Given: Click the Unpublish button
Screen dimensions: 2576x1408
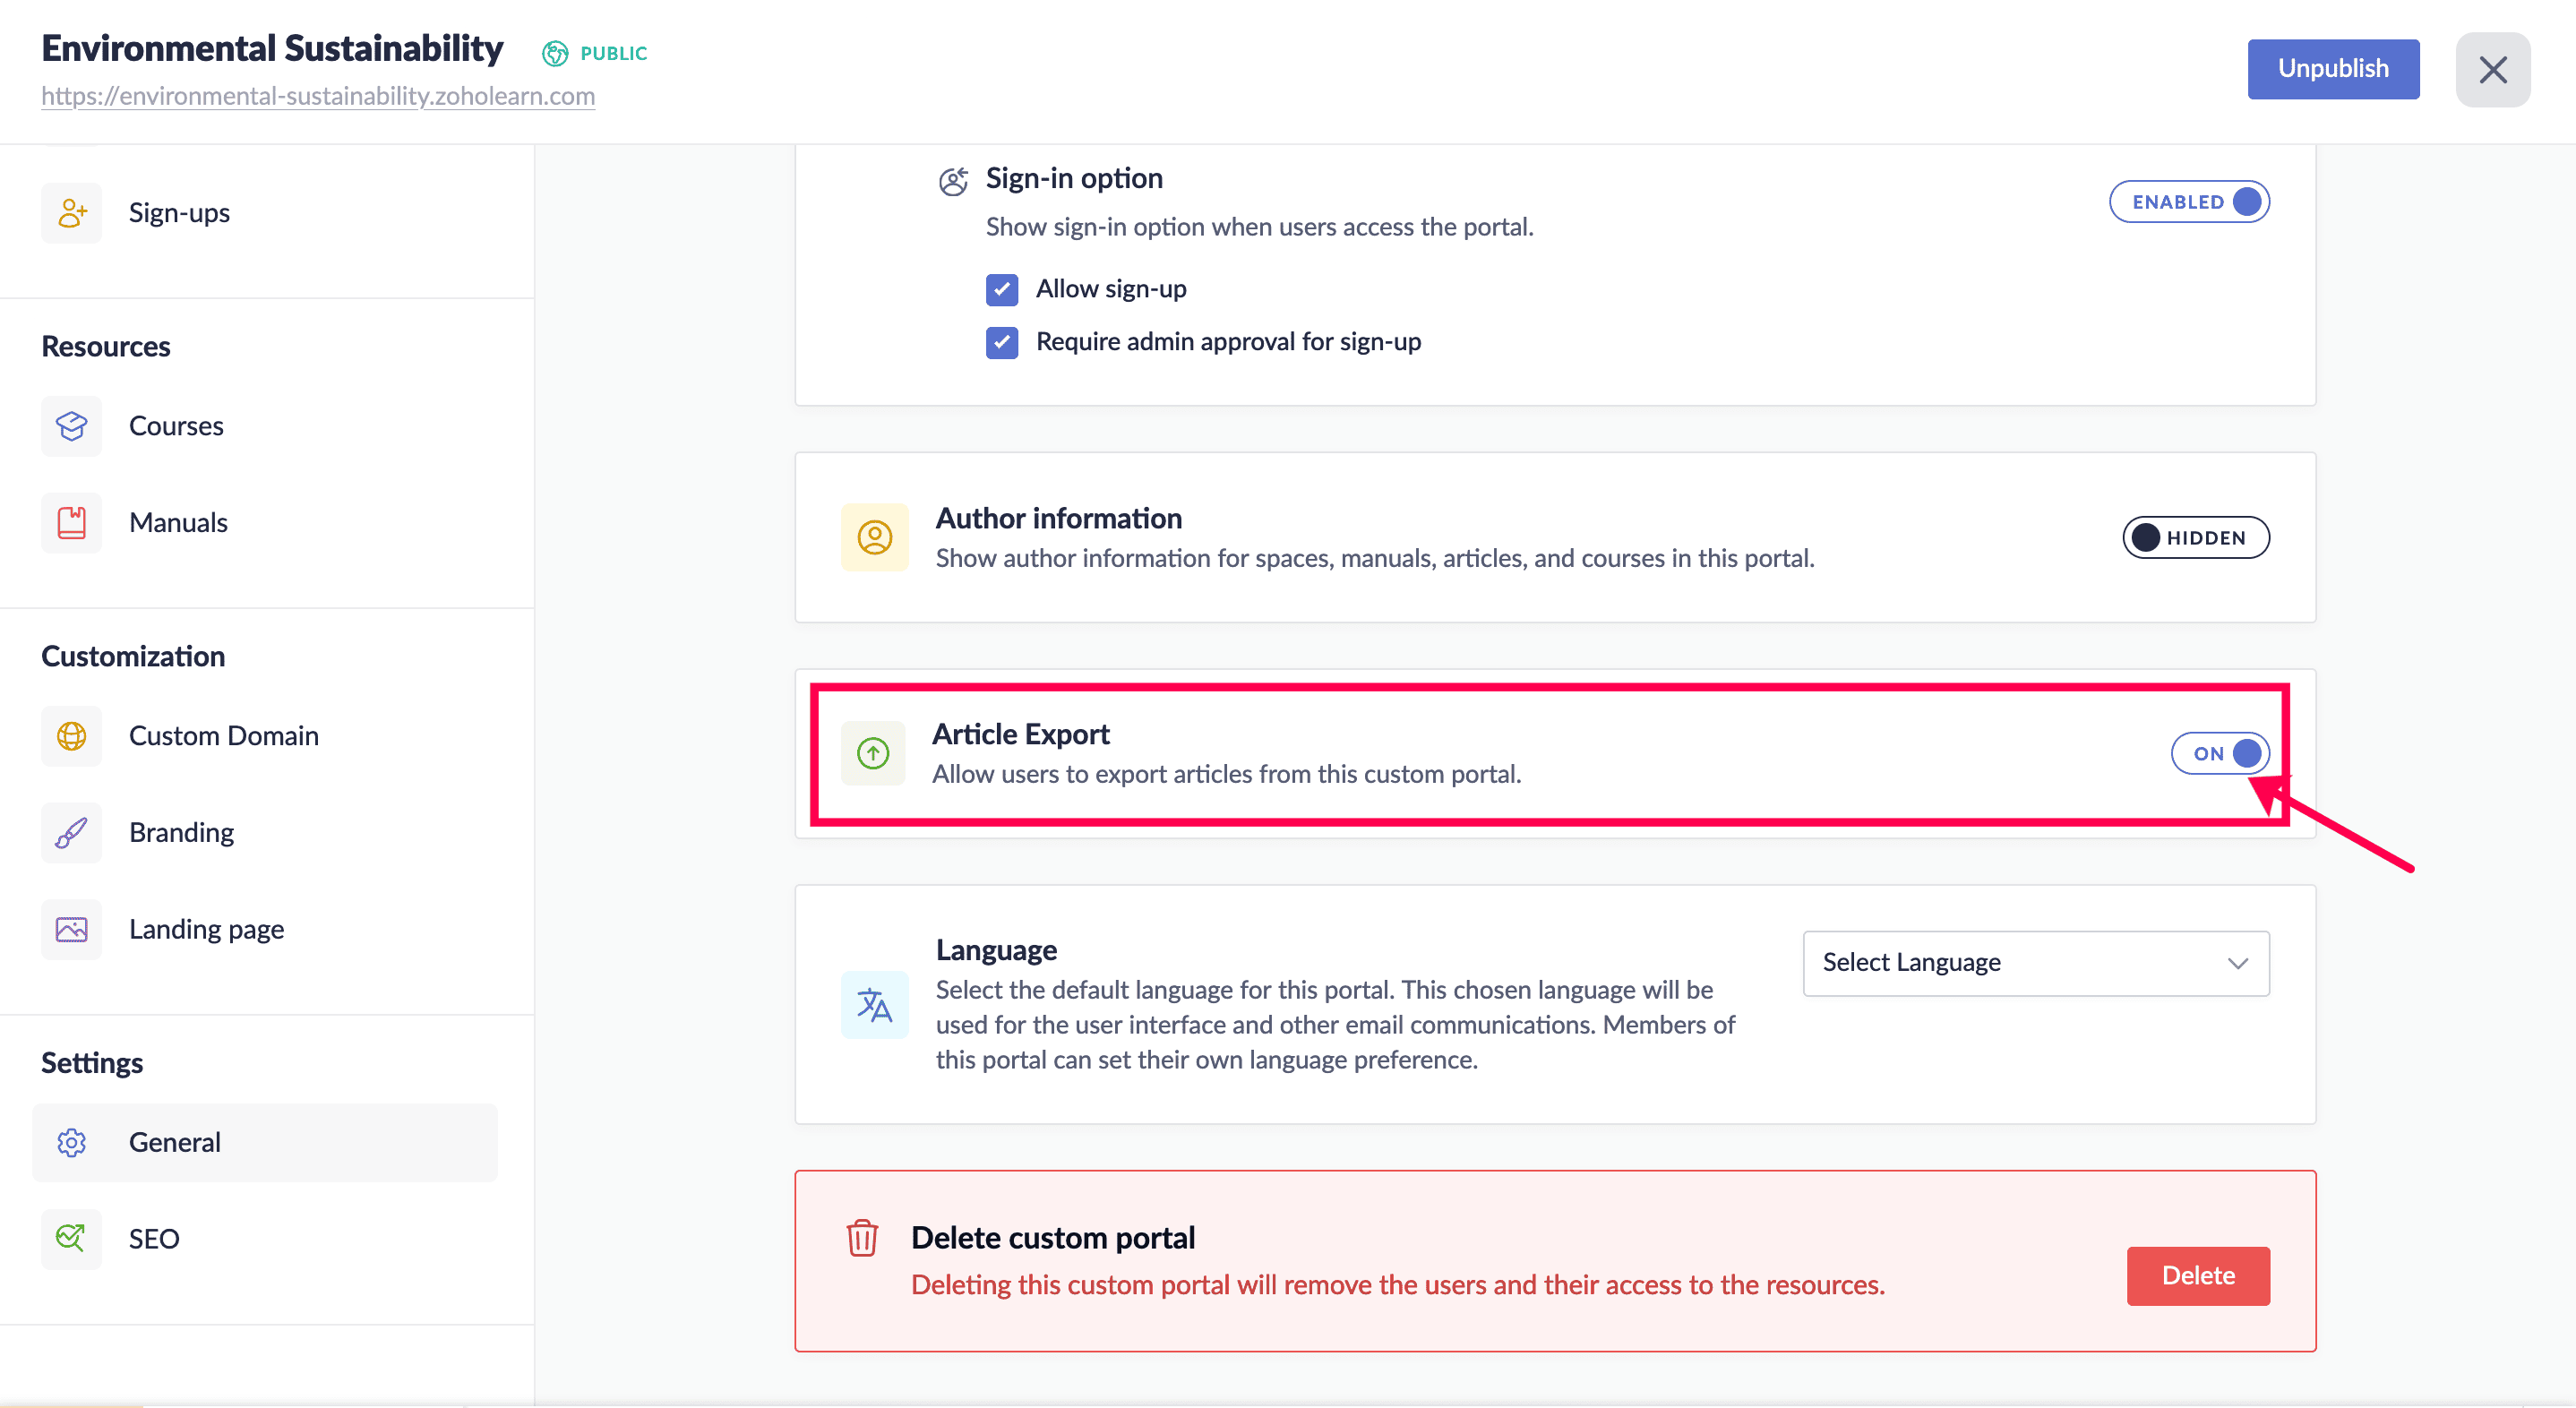Looking at the screenshot, I should point(2332,69).
